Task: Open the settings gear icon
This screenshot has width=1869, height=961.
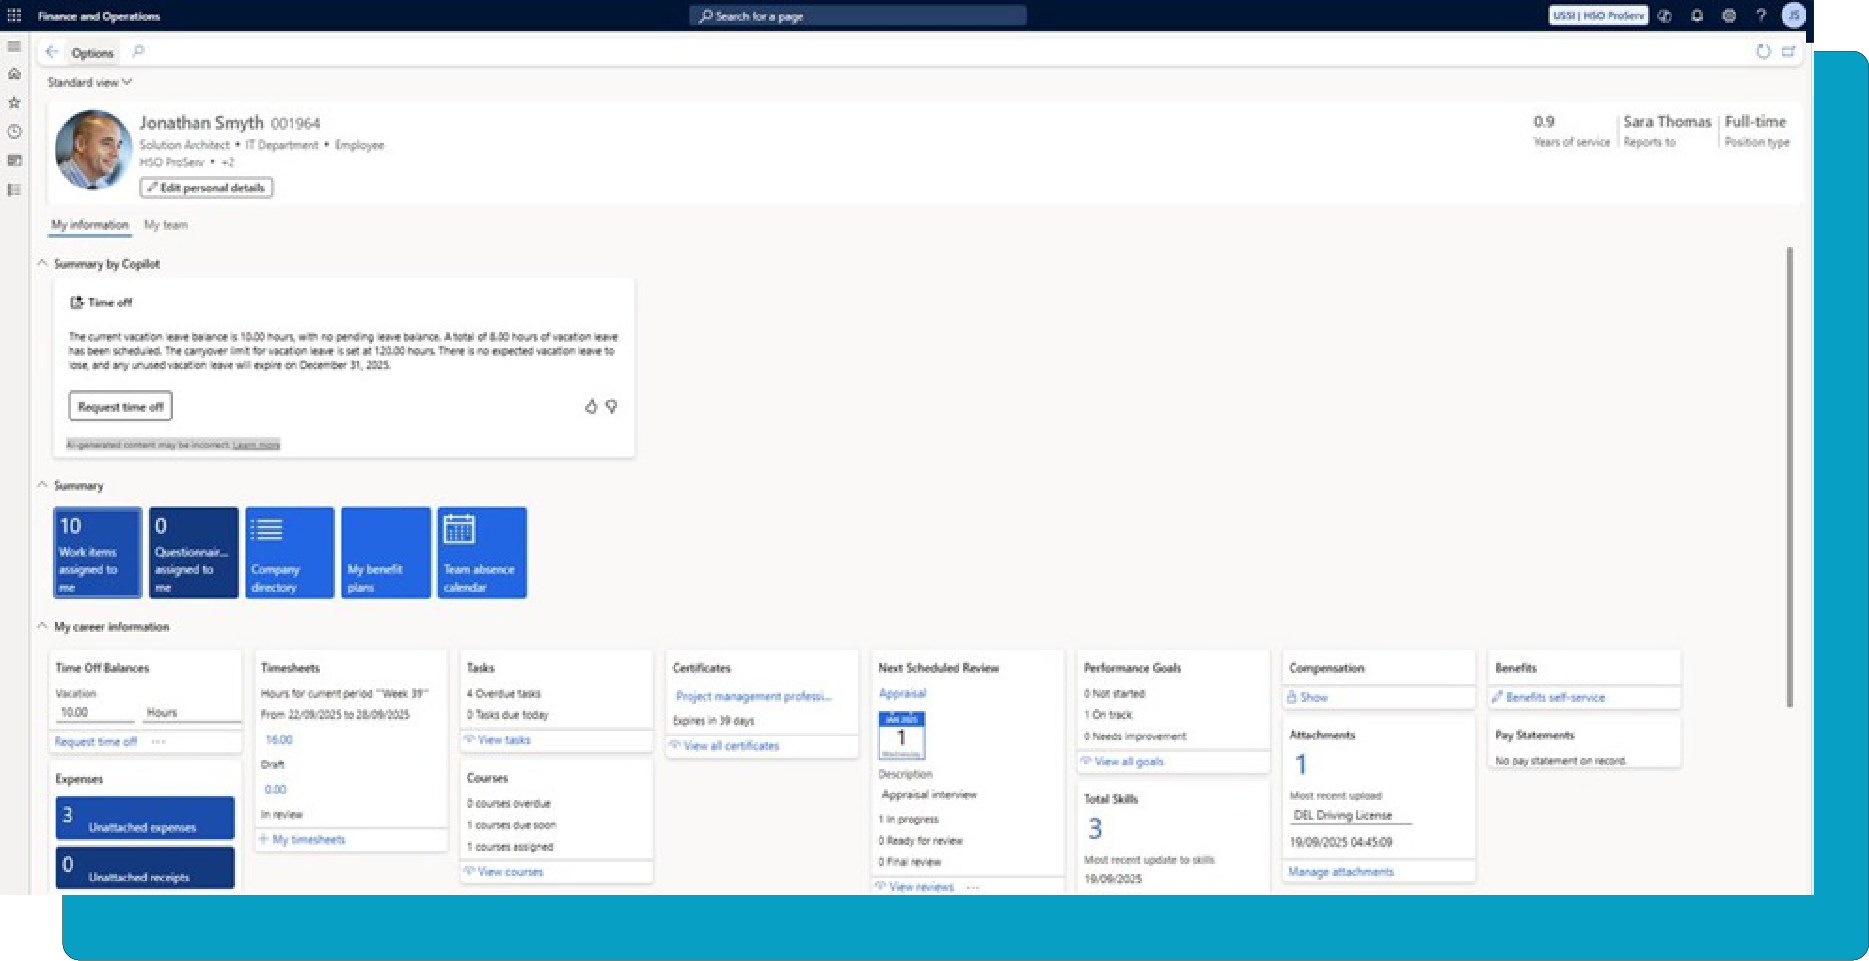Action: (x=1729, y=16)
